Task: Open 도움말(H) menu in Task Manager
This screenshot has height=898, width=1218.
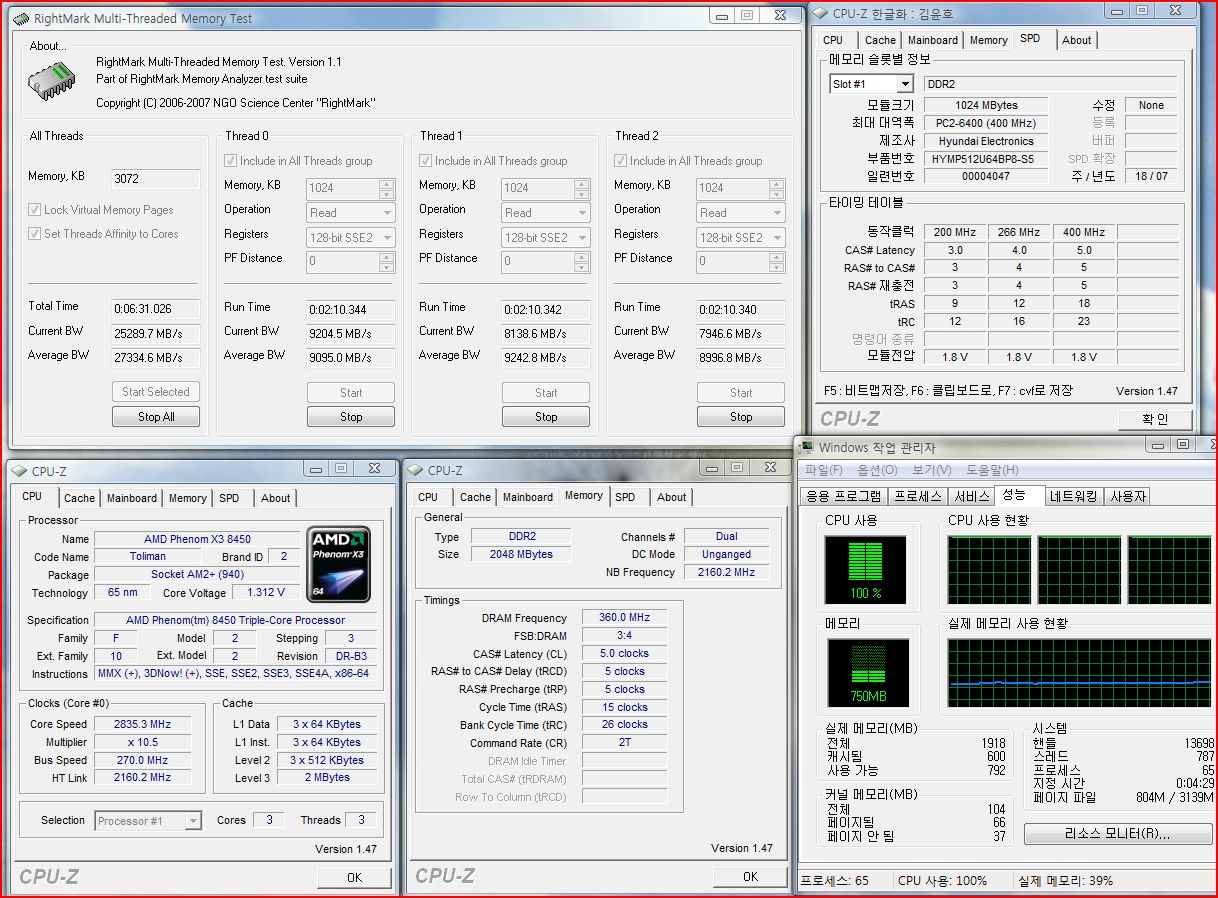Action: tap(992, 470)
